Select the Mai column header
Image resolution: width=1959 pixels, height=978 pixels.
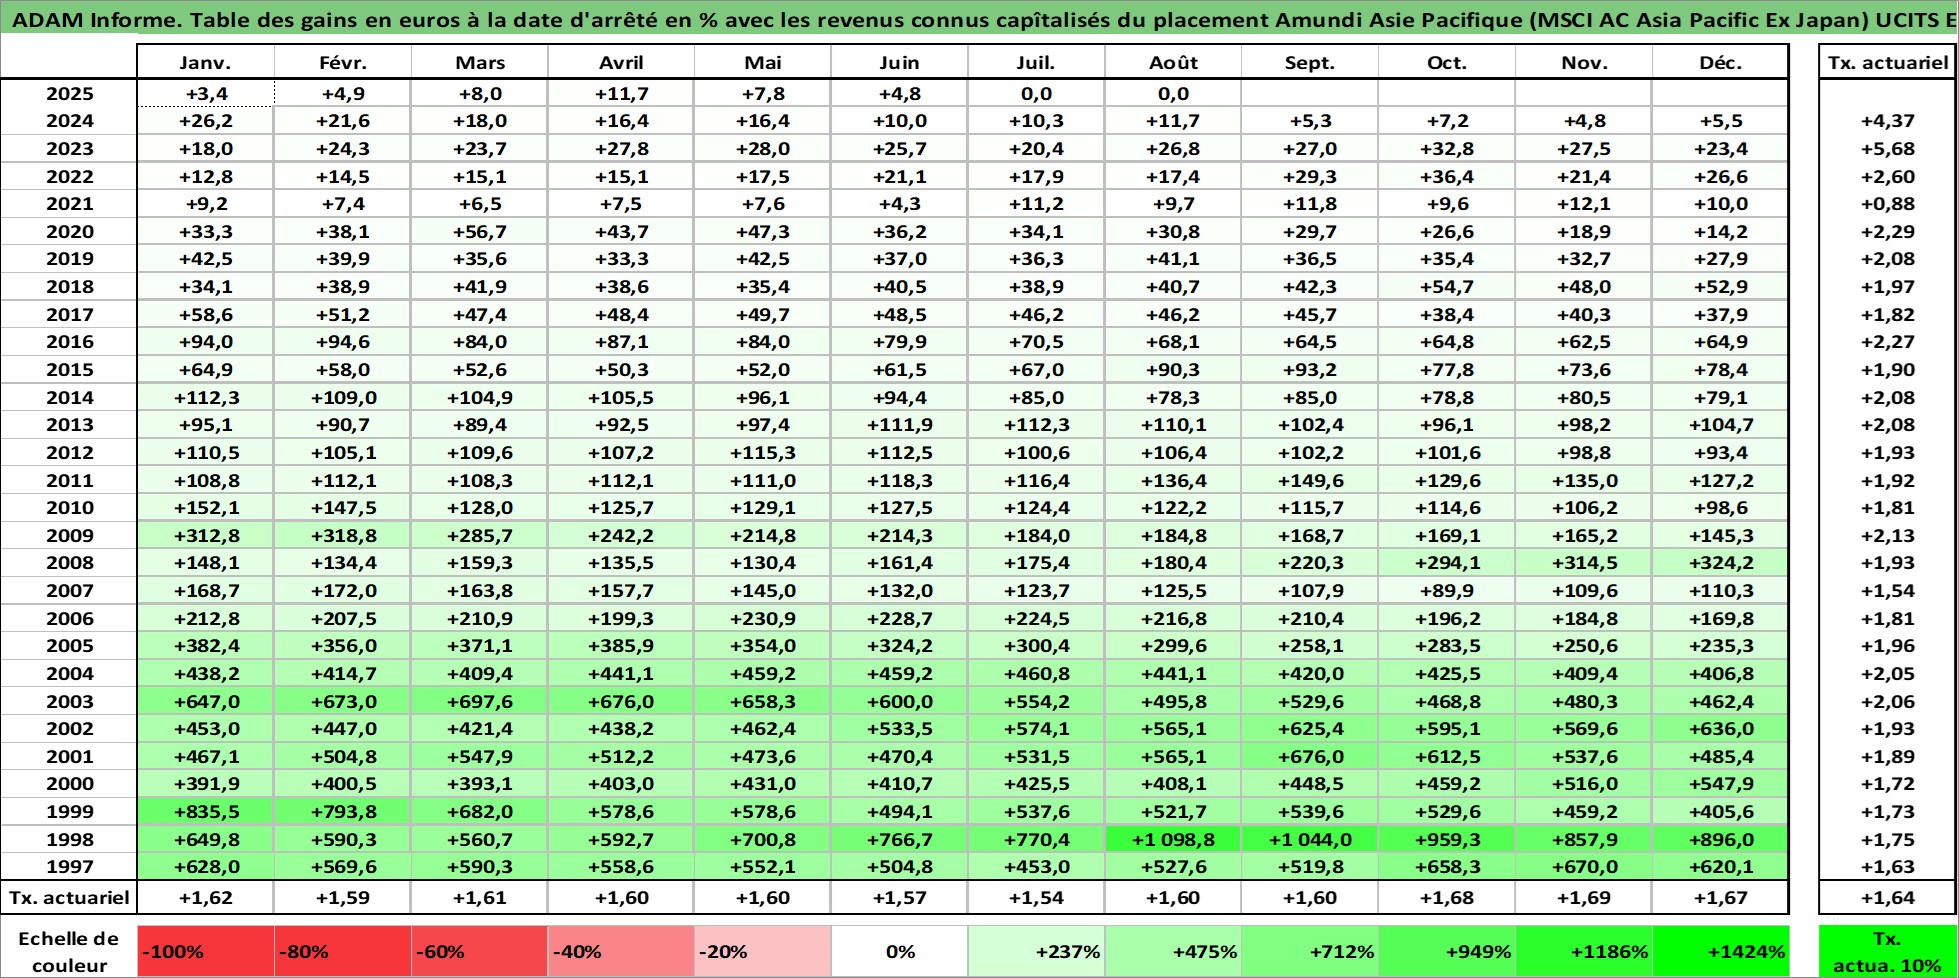click(763, 62)
